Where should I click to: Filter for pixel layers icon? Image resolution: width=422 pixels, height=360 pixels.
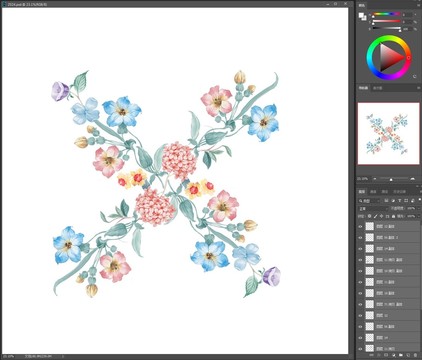386,201
